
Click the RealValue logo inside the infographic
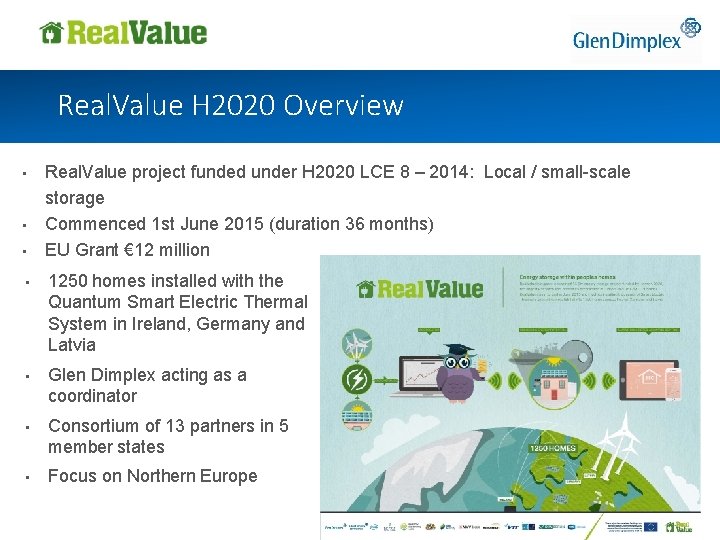click(420, 290)
